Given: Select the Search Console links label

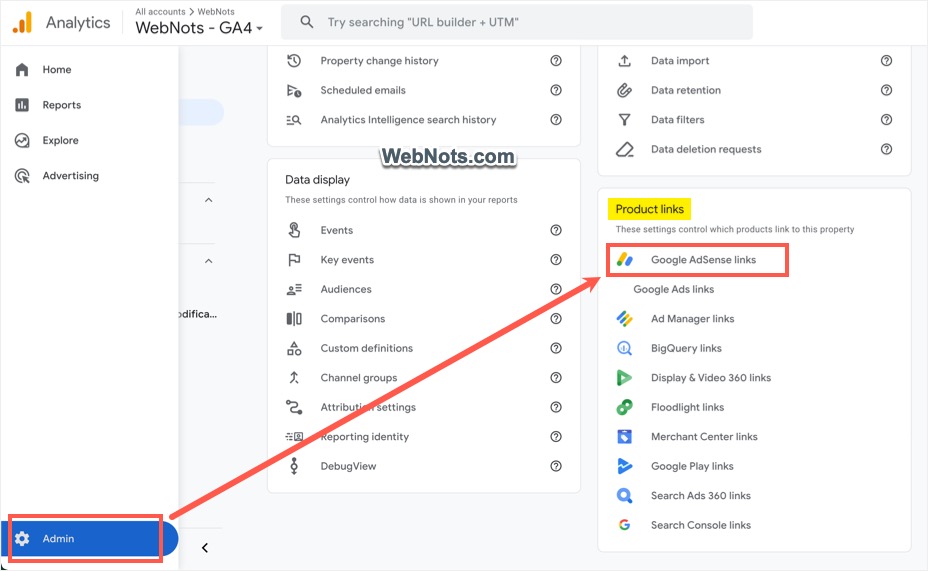Looking at the screenshot, I should pos(701,525).
